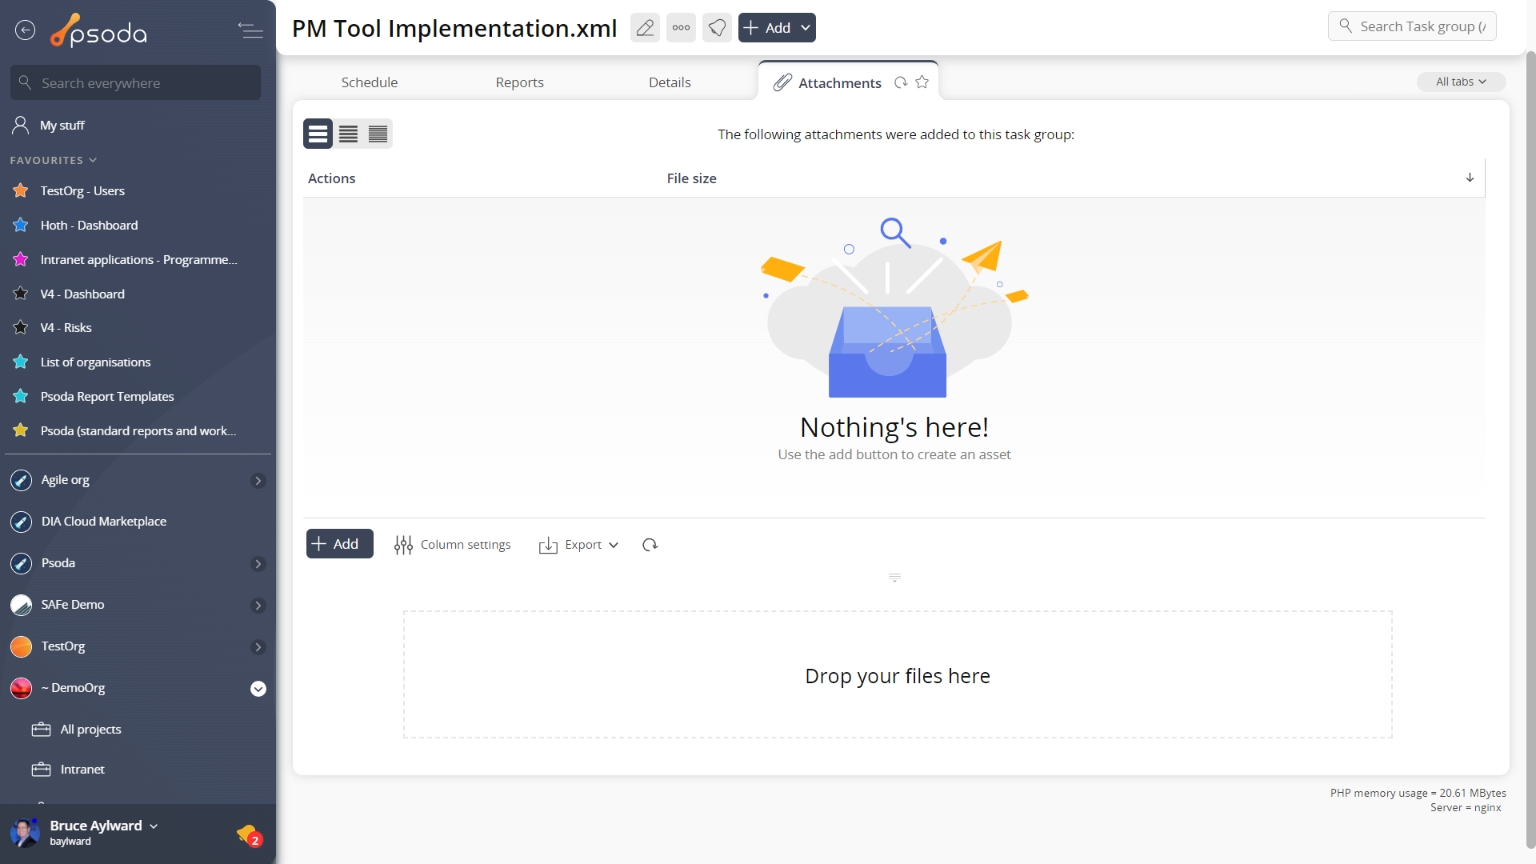
Task: Click the File size column header
Action: pos(691,179)
